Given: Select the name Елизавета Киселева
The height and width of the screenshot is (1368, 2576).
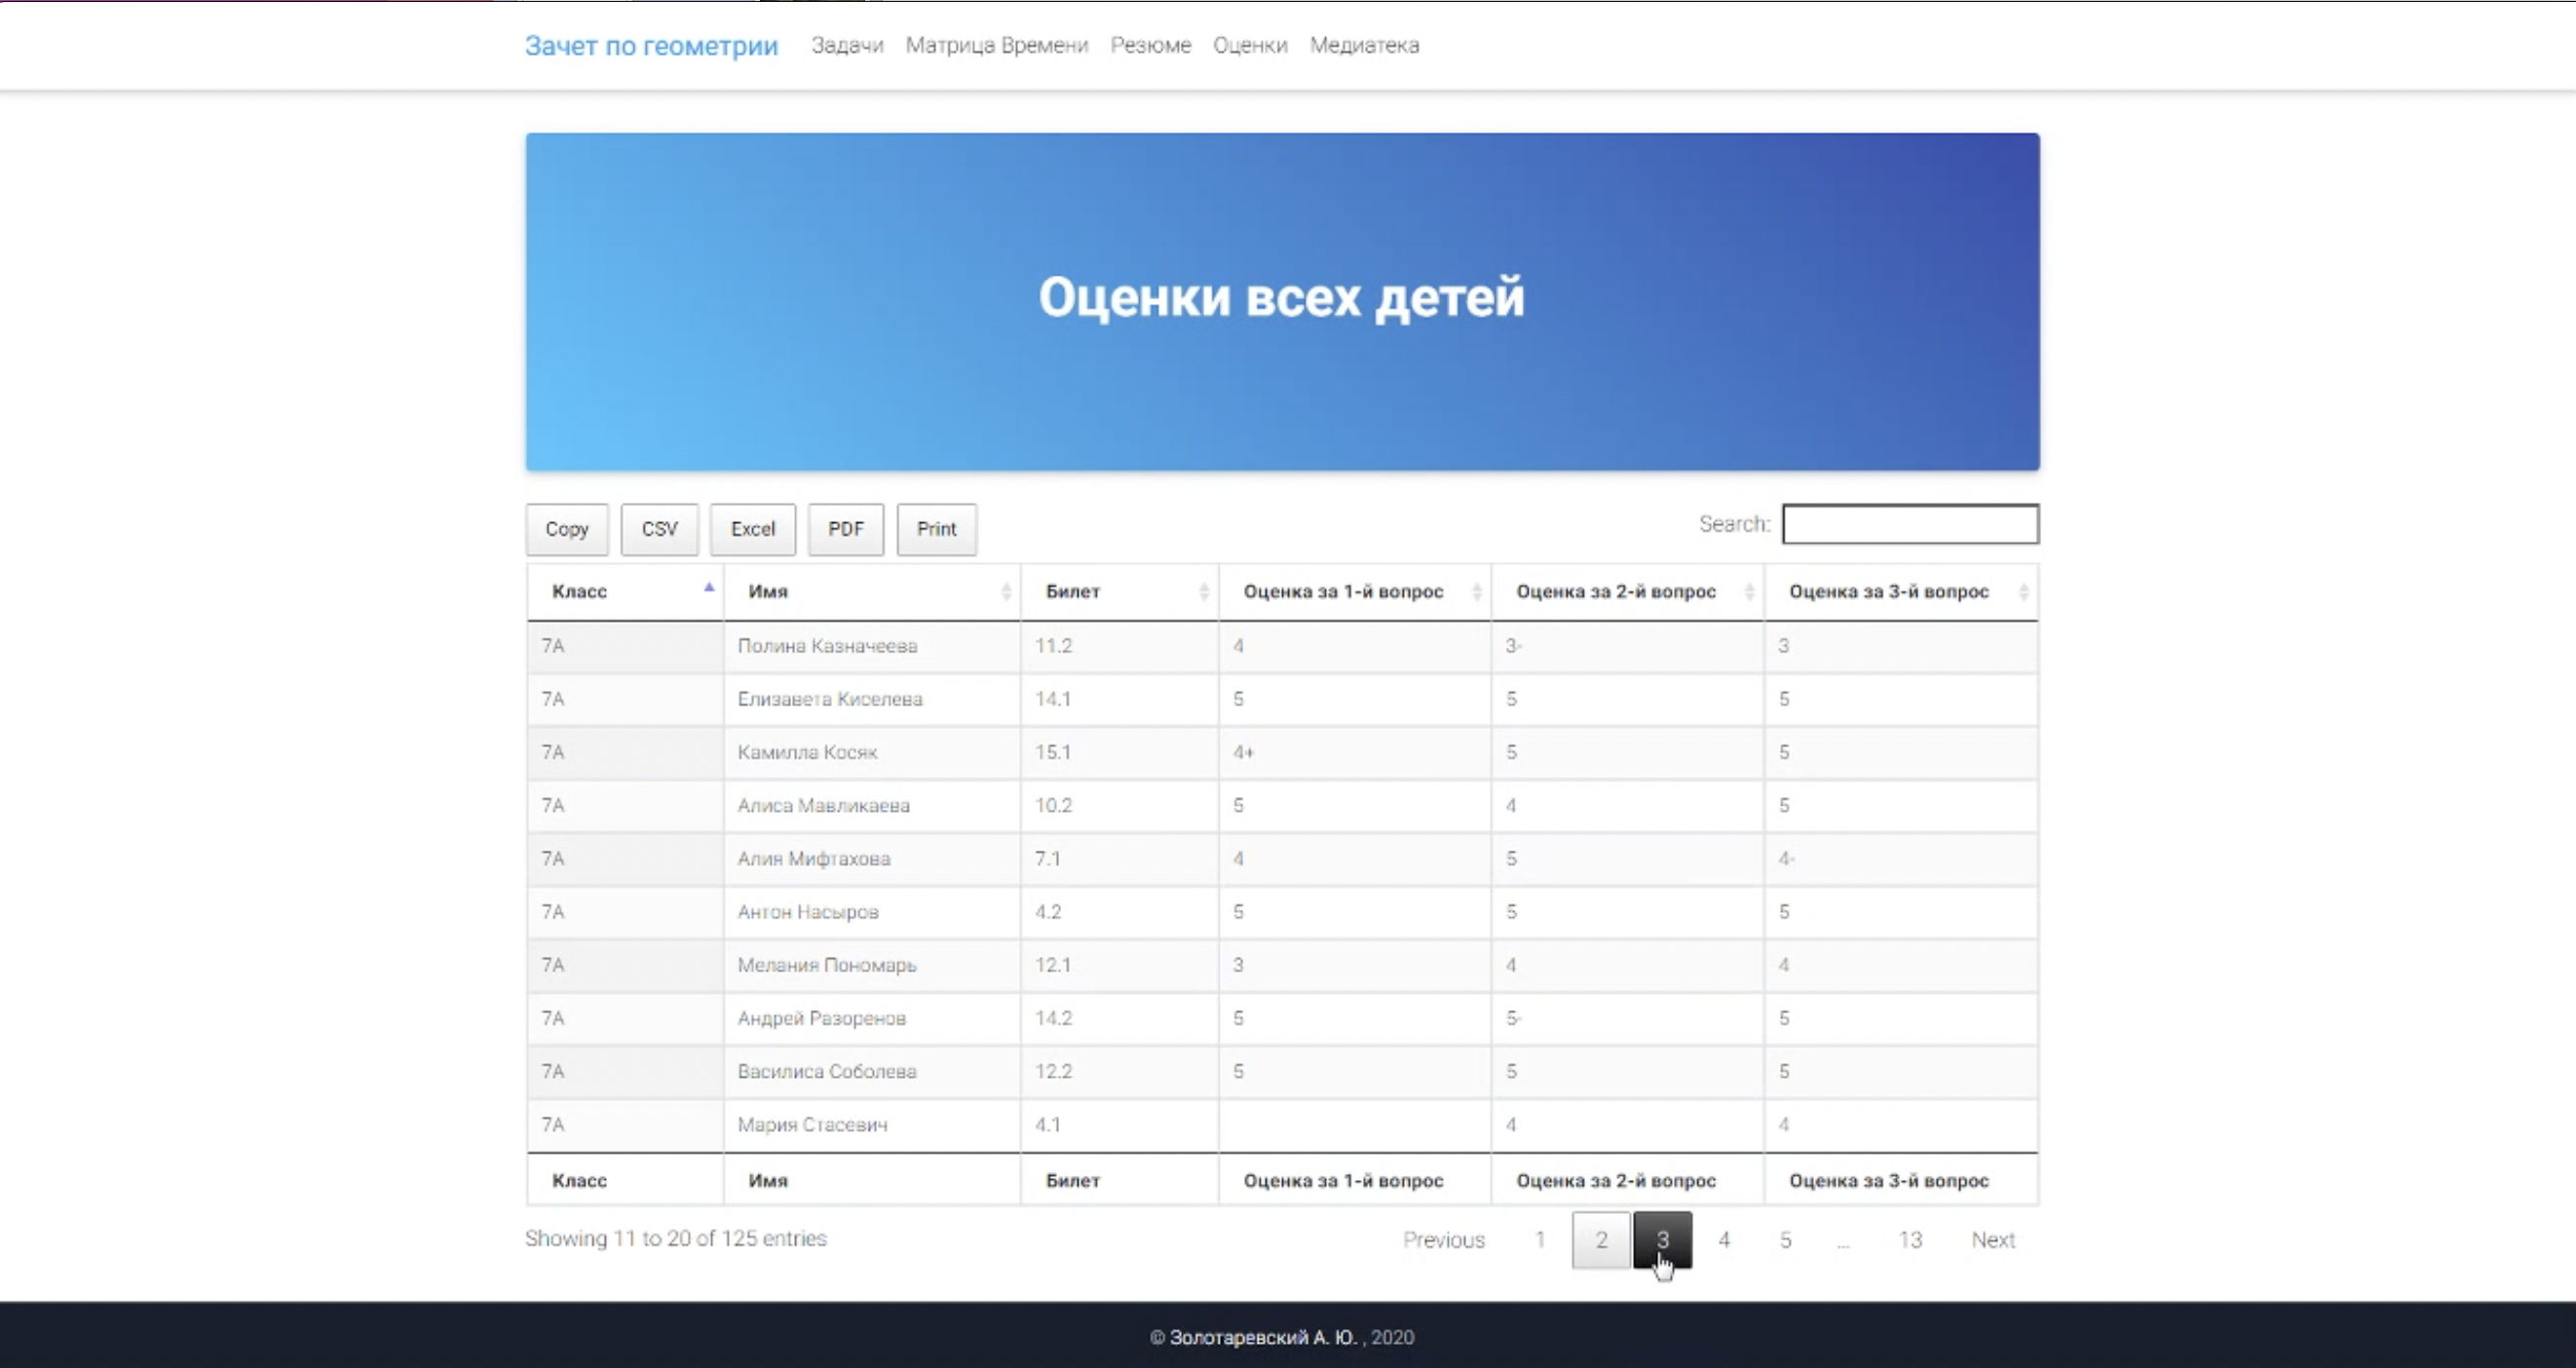Looking at the screenshot, I should coord(830,699).
